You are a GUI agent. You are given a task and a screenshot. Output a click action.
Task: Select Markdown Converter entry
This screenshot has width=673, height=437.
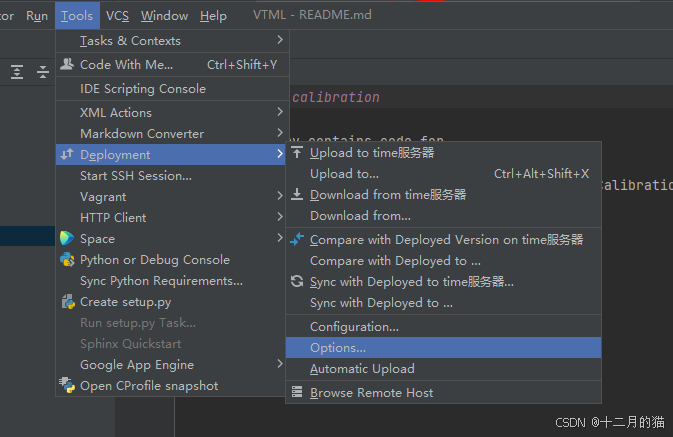click(173, 134)
